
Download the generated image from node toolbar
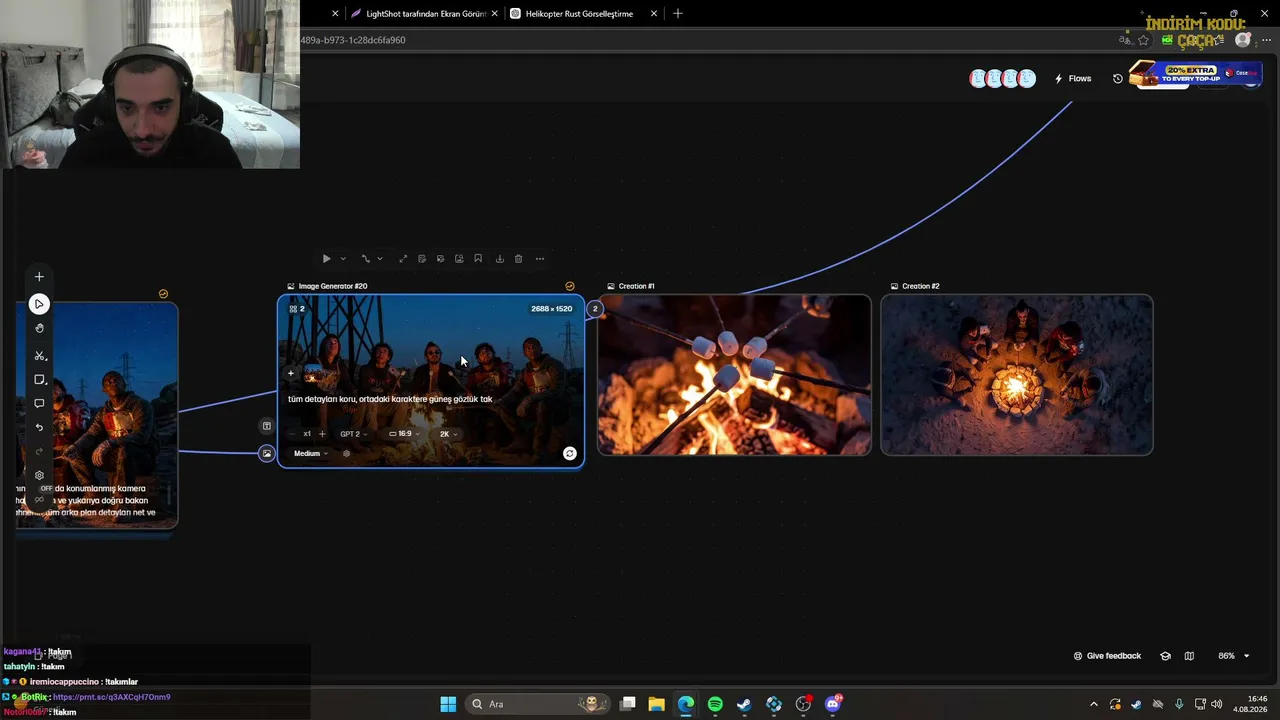click(x=499, y=259)
